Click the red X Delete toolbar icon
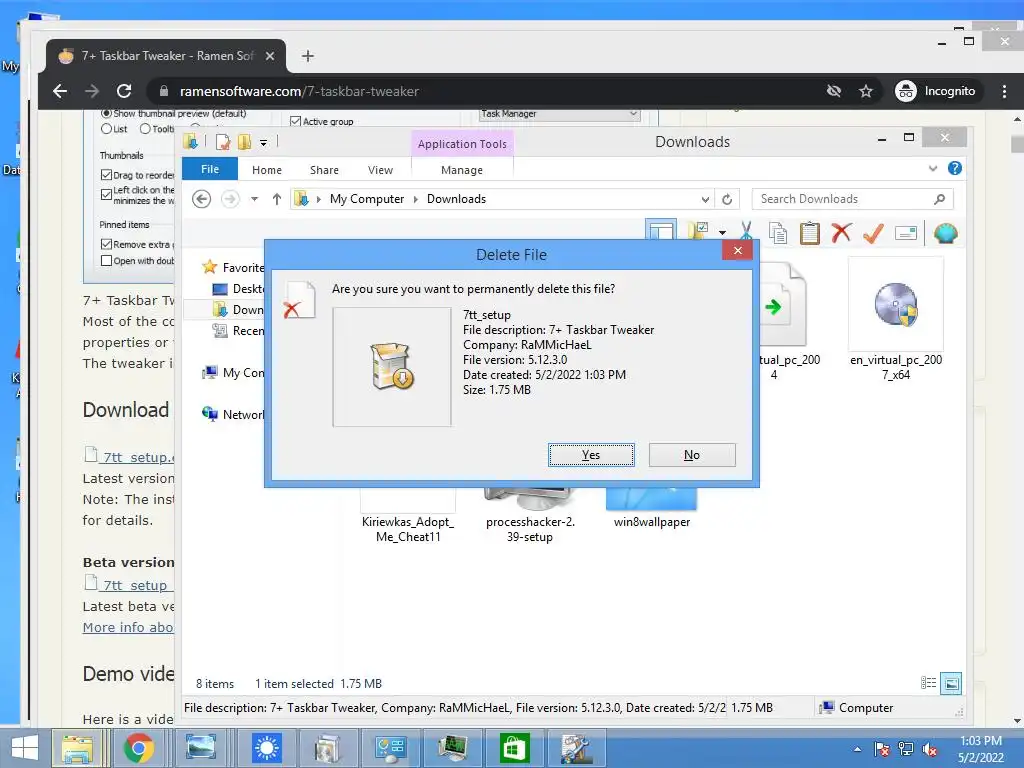This screenshot has height=768, width=1024. tap(841, 232)
